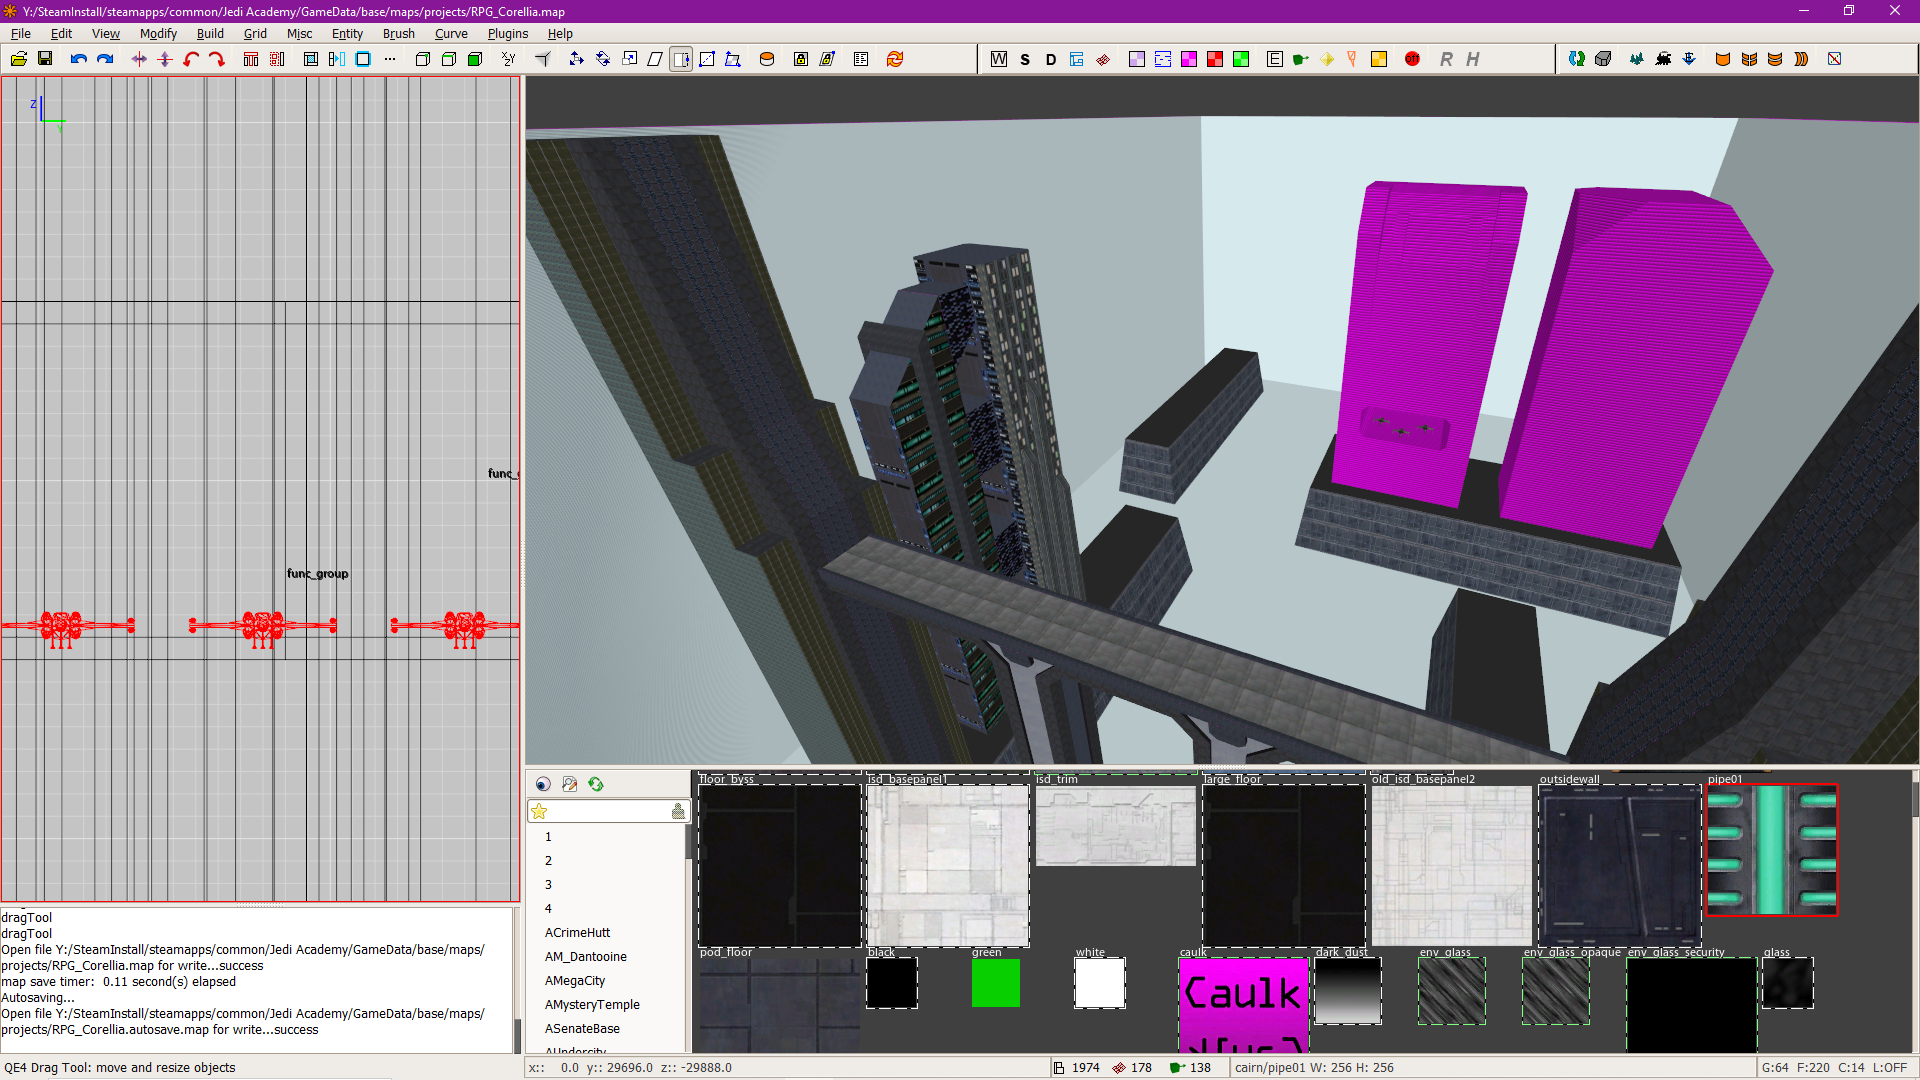Undo the last action
The height and width of the screenshot is (1080, 1920).
click(x=79, y=59)
